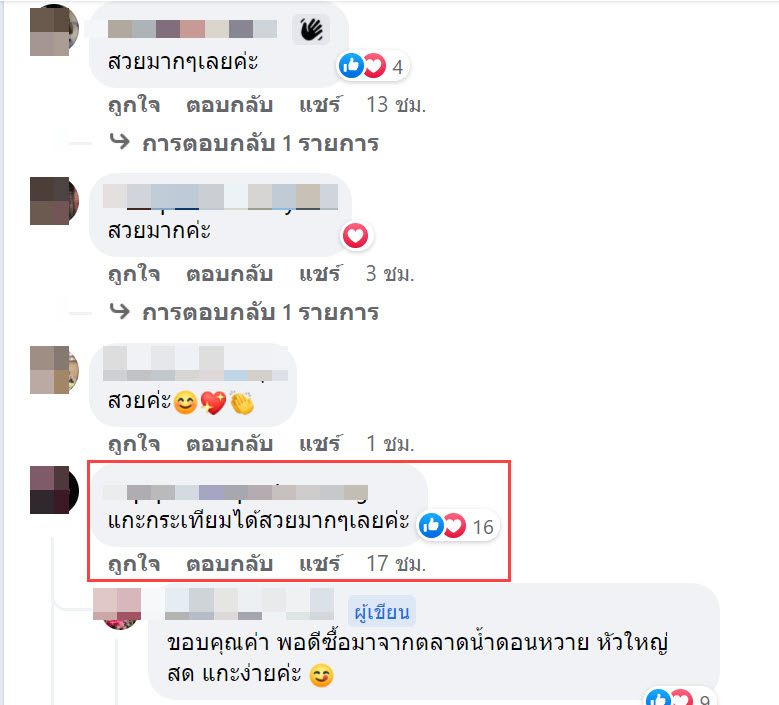Open reactions on the สวยมากๆเลยค่ะ comment
779x705 pixels.
(x=374, y=66)
